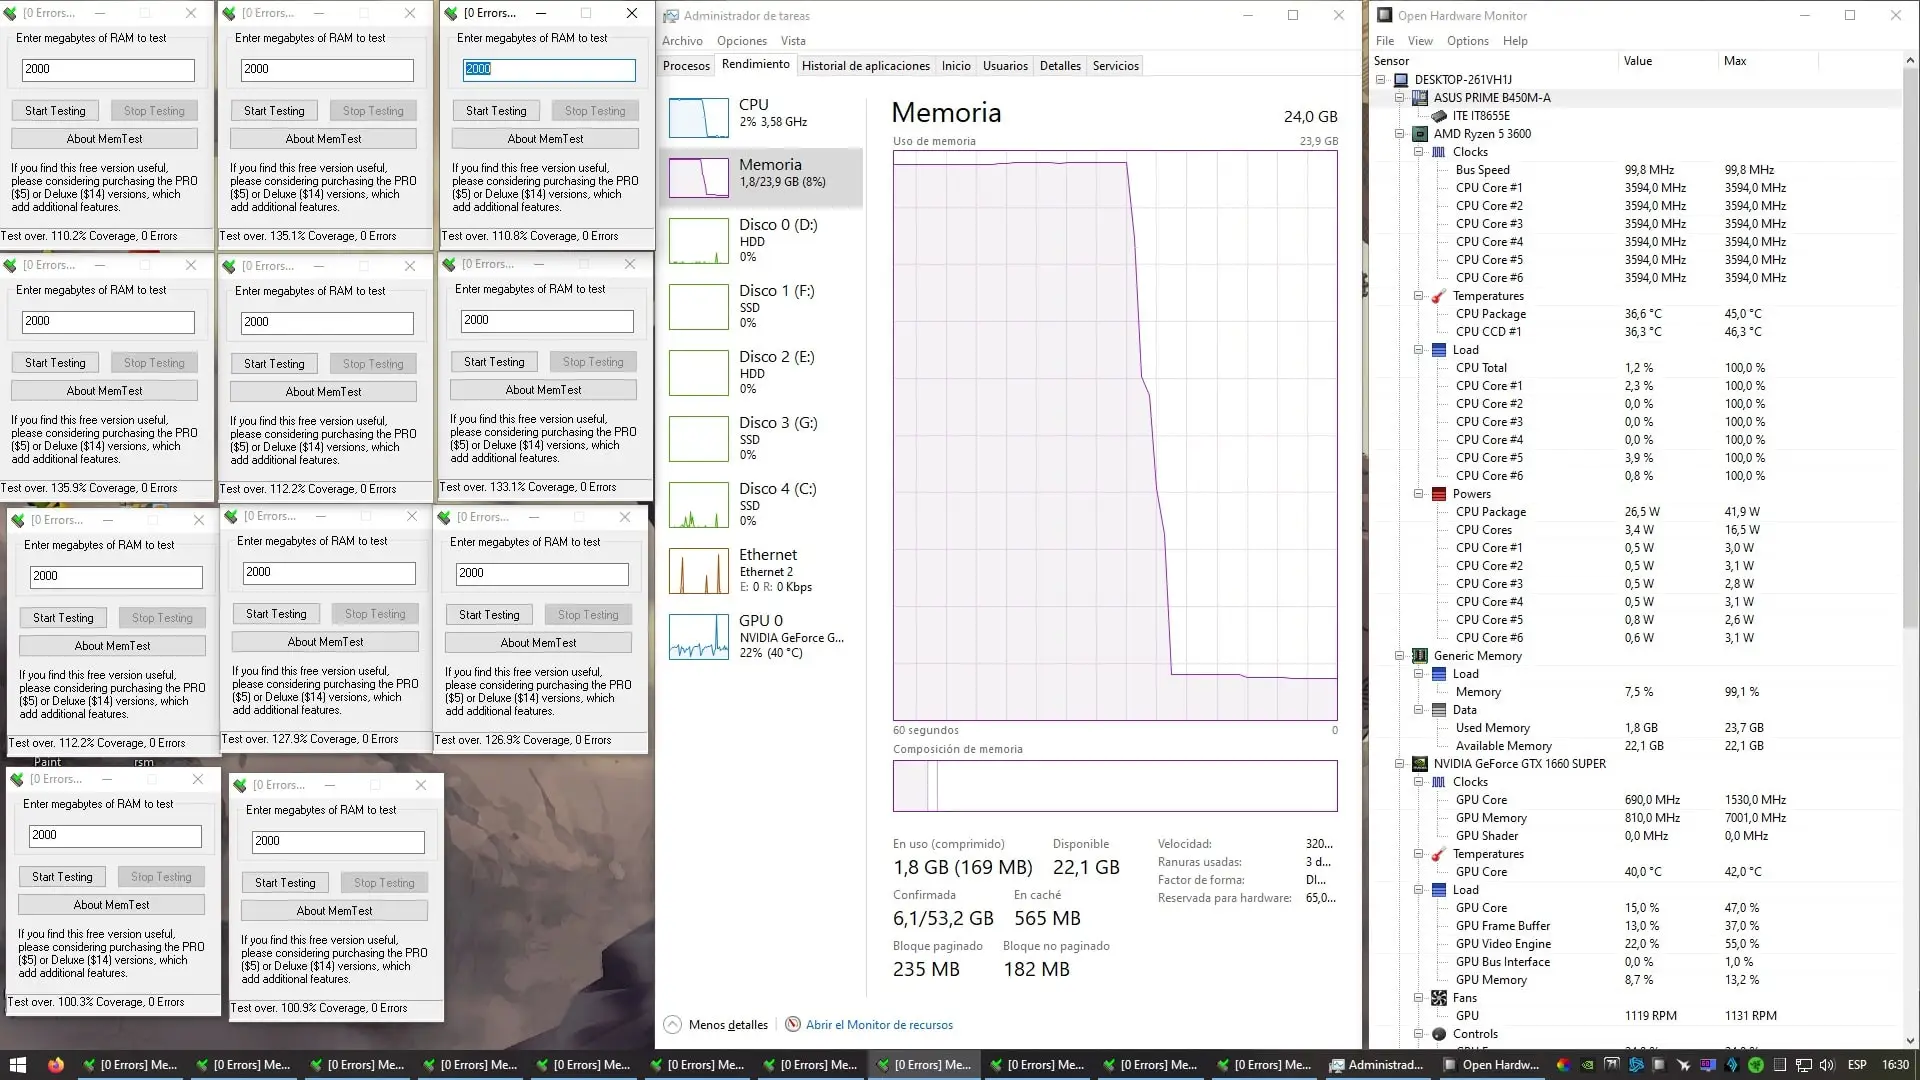Screen dimensions: 1920x1080
Task: Collapse the Generic Memory node
Action: [1399, 656]
